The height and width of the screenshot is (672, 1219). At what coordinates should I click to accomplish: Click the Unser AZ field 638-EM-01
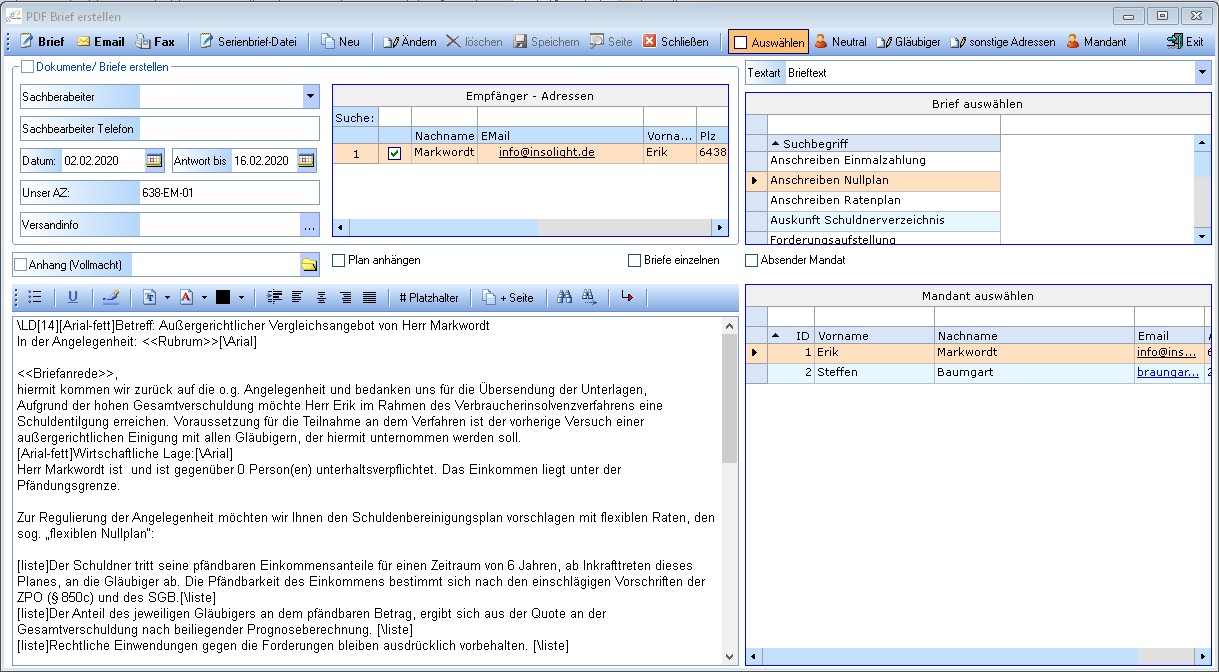point(228,192)
